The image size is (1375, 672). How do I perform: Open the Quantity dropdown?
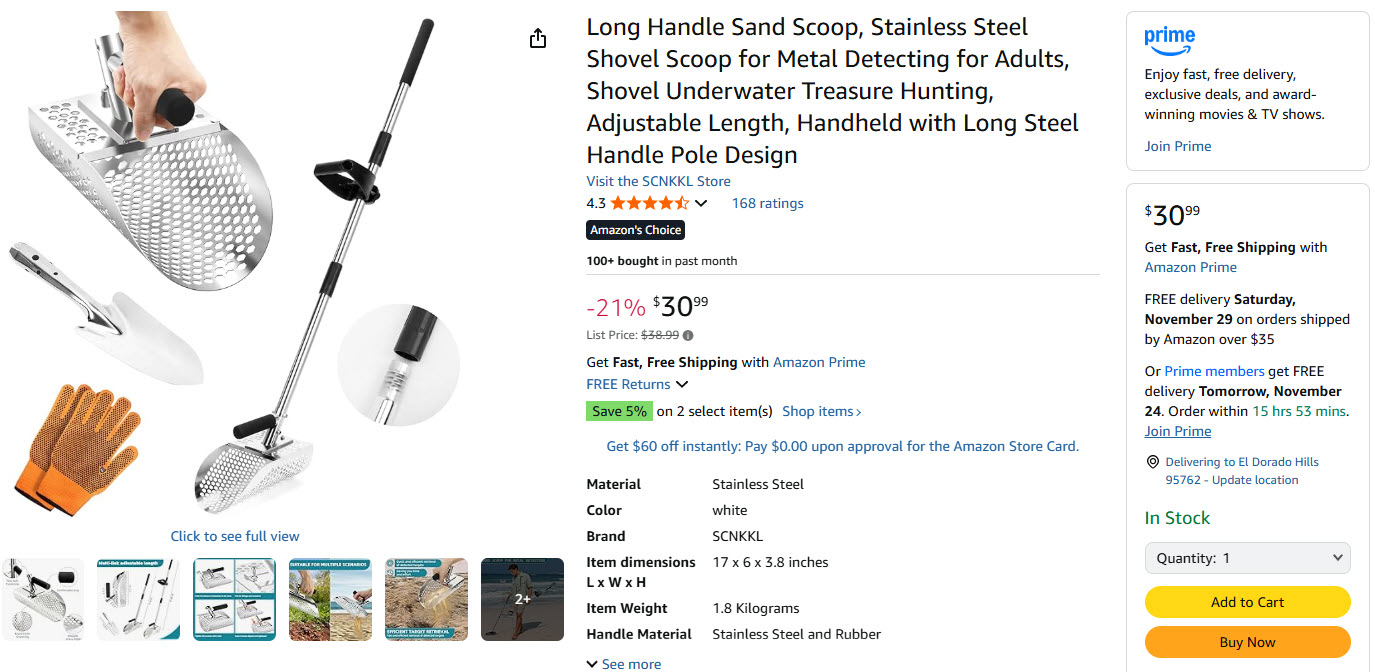tap(1247, 558)
